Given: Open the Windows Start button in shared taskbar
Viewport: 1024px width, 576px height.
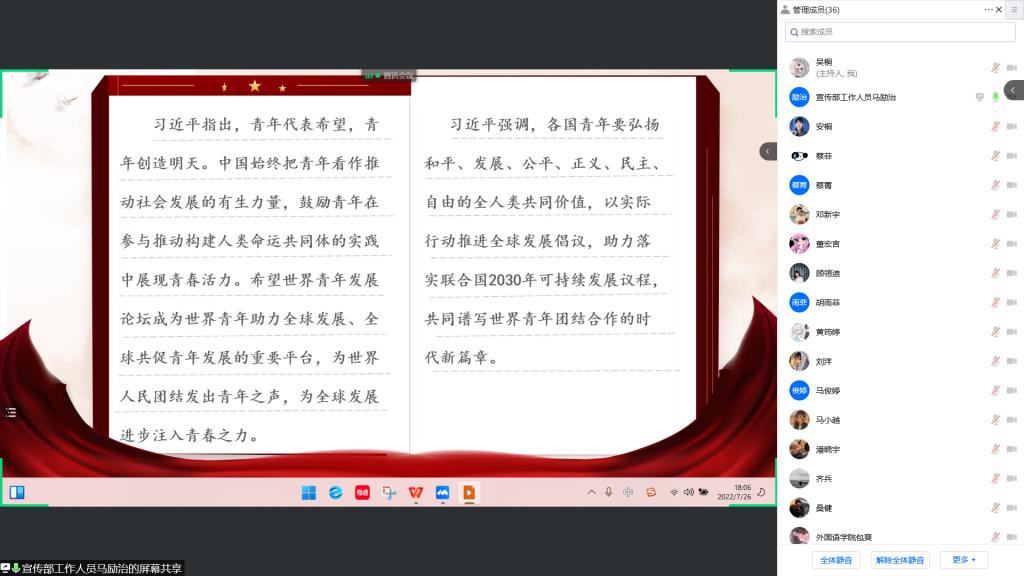Looking at the screenshot, I should point(309,492).
